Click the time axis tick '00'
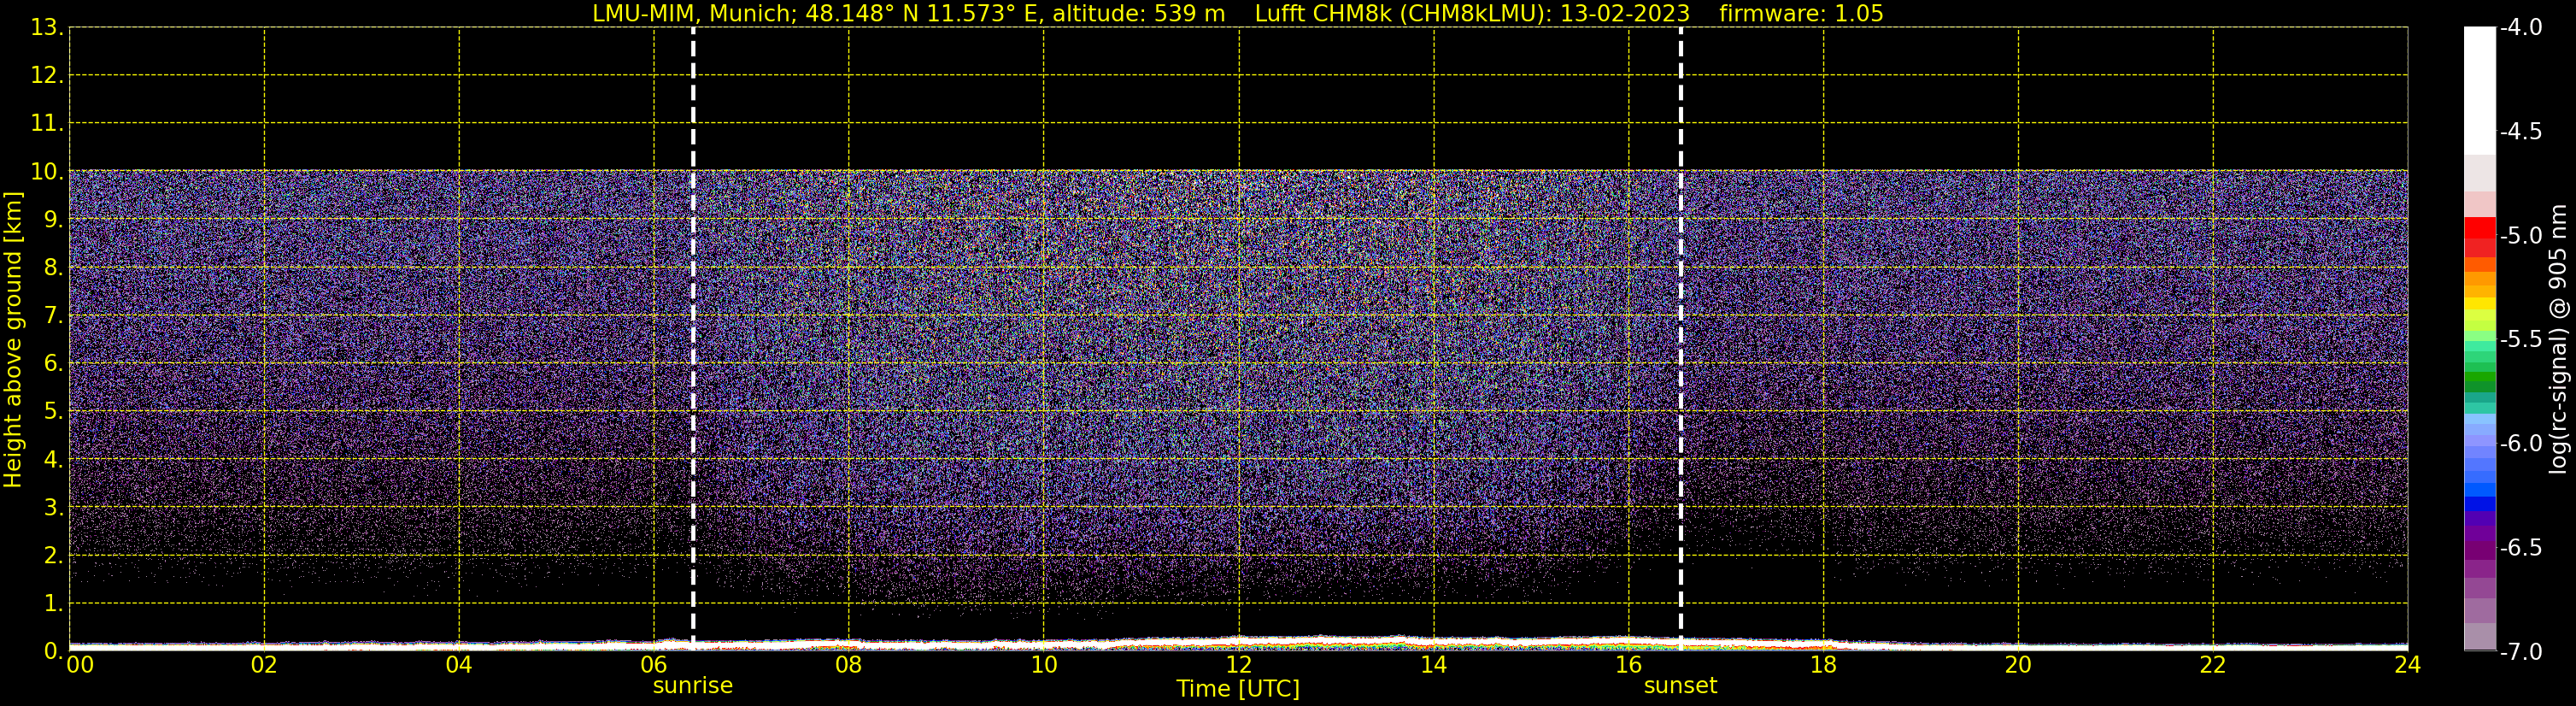 80,665
